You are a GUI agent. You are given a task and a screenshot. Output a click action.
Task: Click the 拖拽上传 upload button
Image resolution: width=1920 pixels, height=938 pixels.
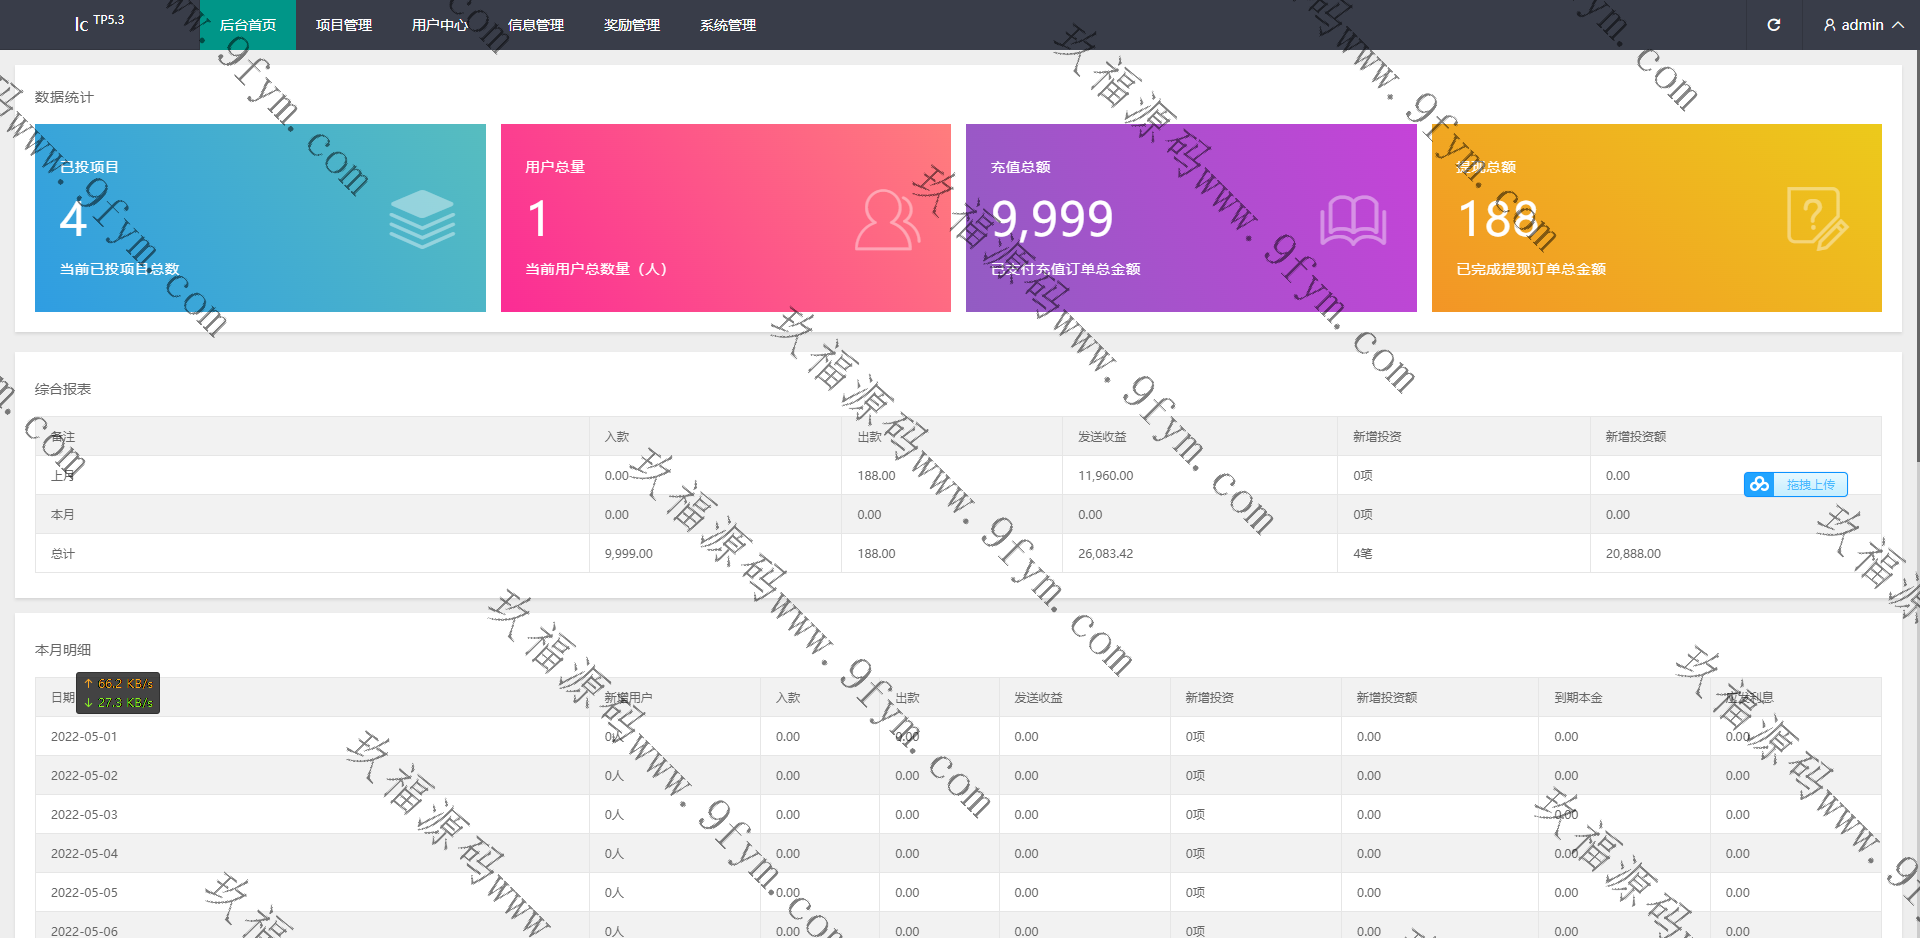coord(1810,484)
